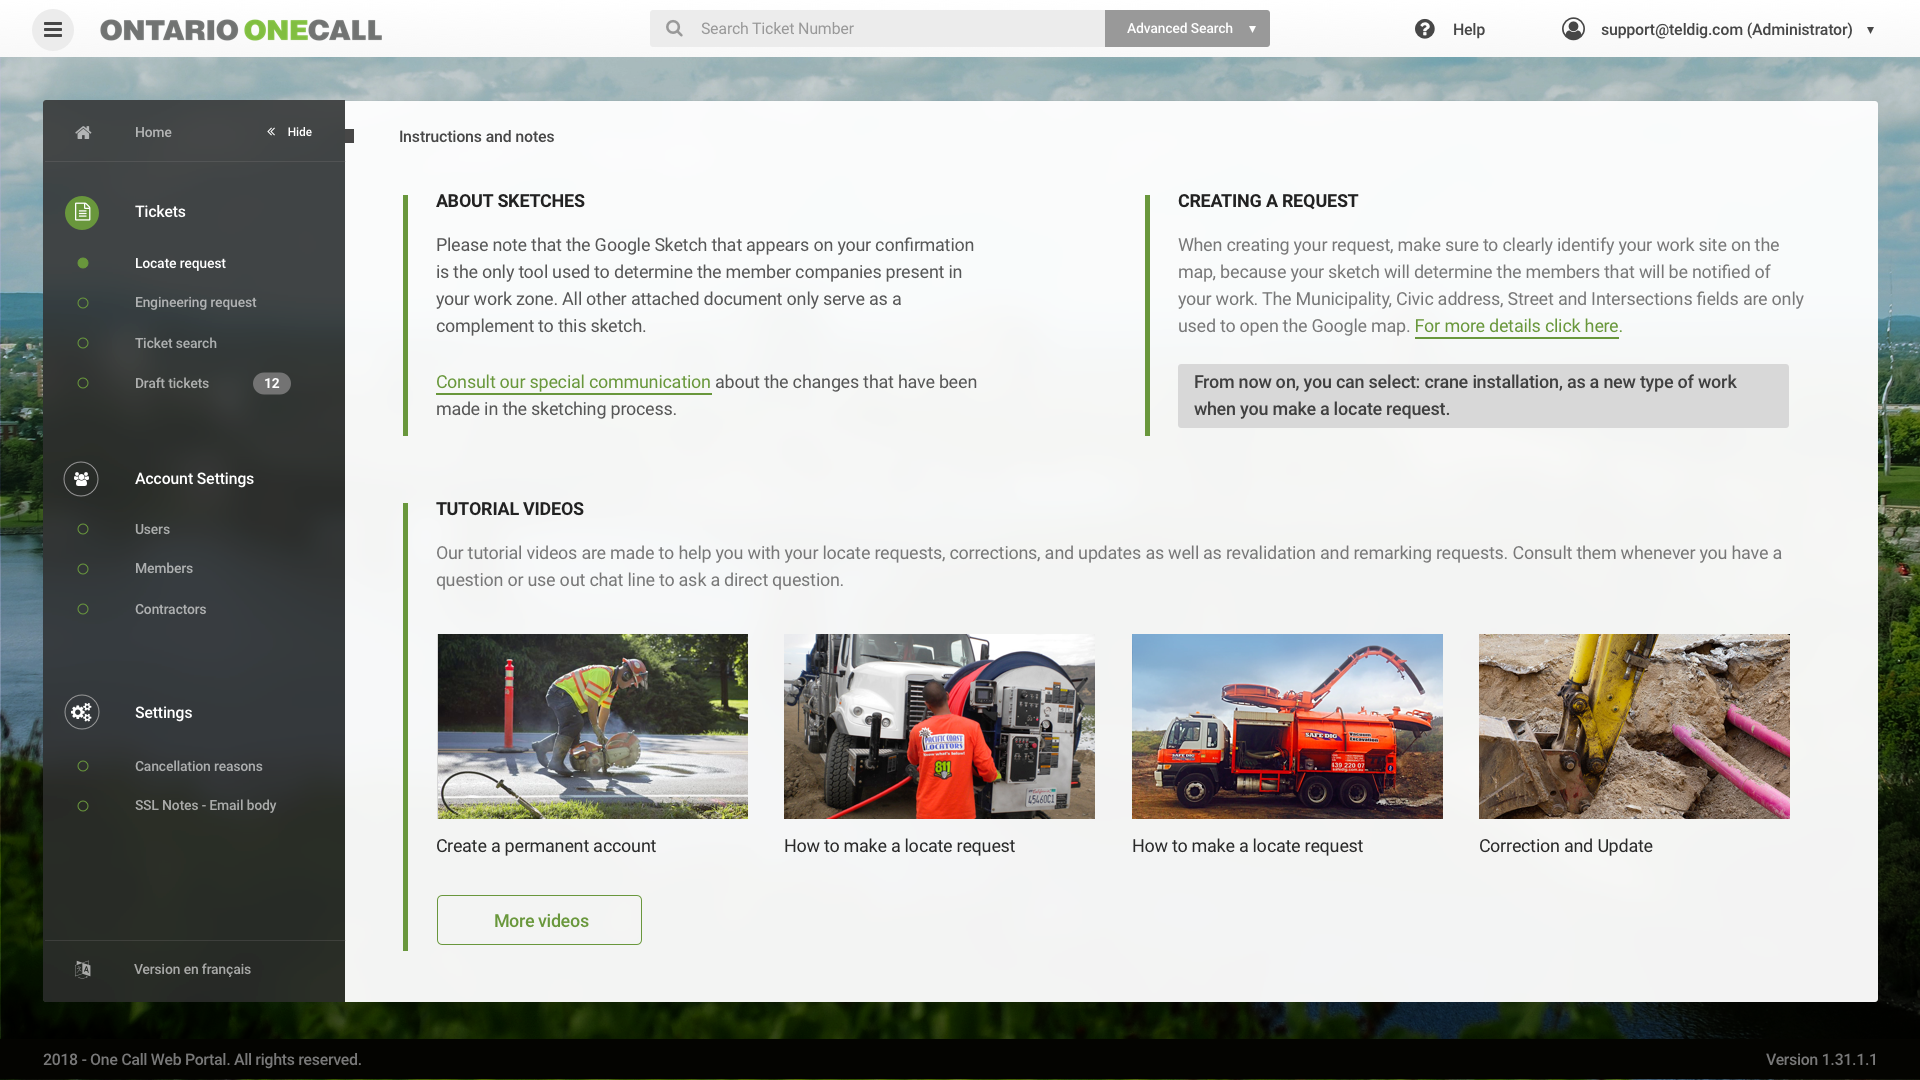Click the Tickets document icon

82,212
